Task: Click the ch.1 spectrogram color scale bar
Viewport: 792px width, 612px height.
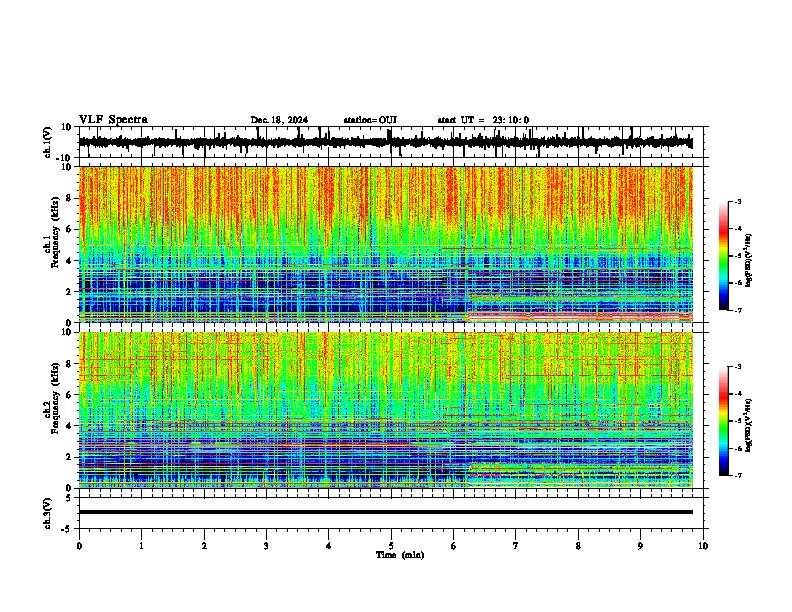Action: [724, 256]
